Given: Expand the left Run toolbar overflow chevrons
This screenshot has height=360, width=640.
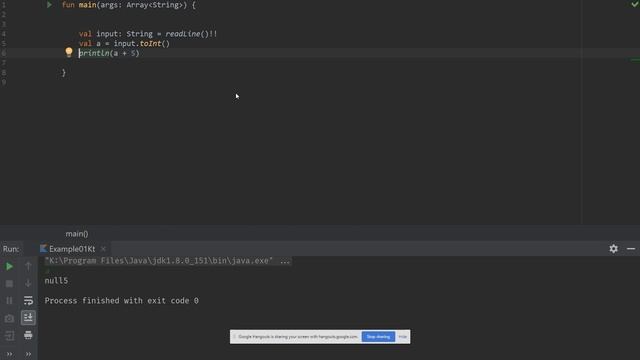Looking at the screenshot, I should click(9, 354).
